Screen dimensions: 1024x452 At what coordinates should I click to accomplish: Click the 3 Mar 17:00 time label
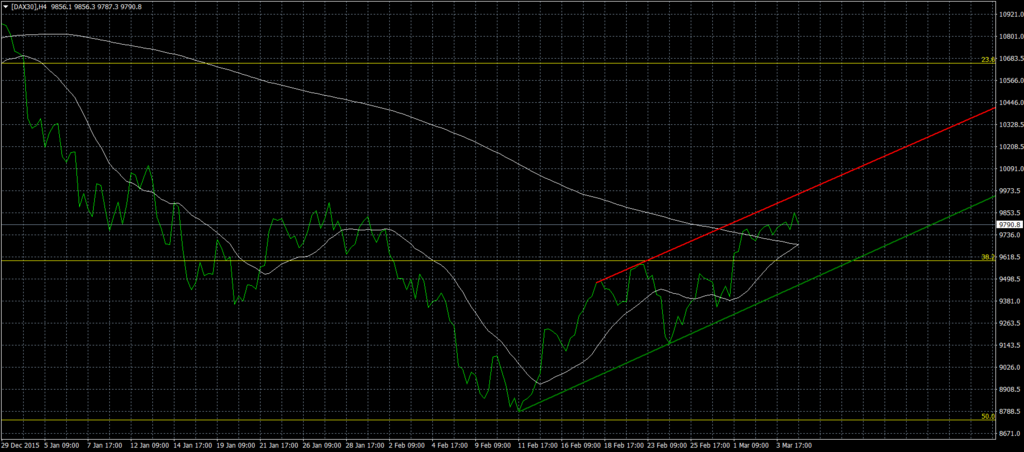pos(792,444)
